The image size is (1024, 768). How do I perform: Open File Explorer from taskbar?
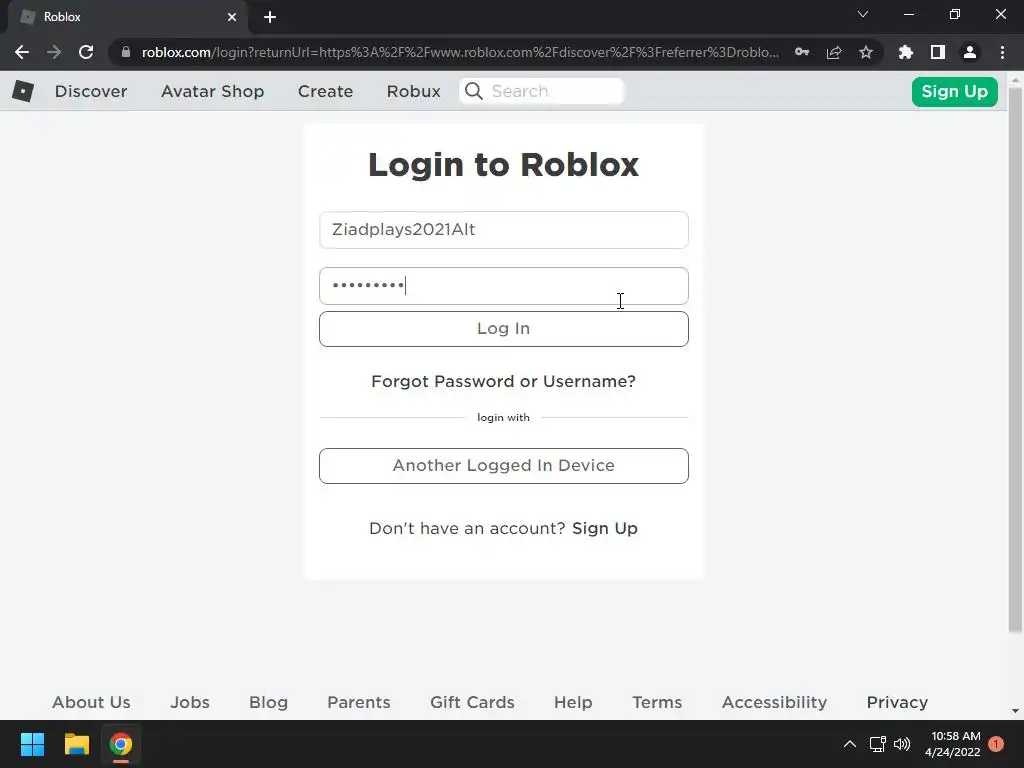pos(76,744)
